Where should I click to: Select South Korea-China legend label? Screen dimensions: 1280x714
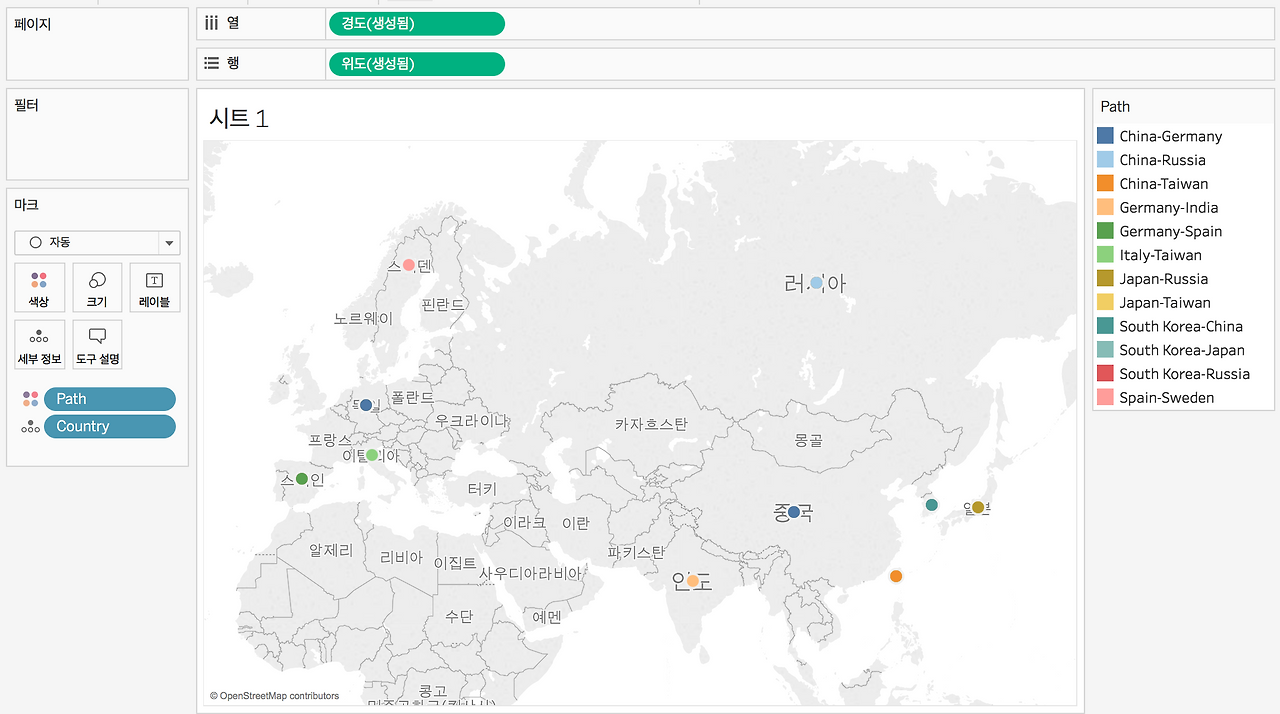[1181, 326]
